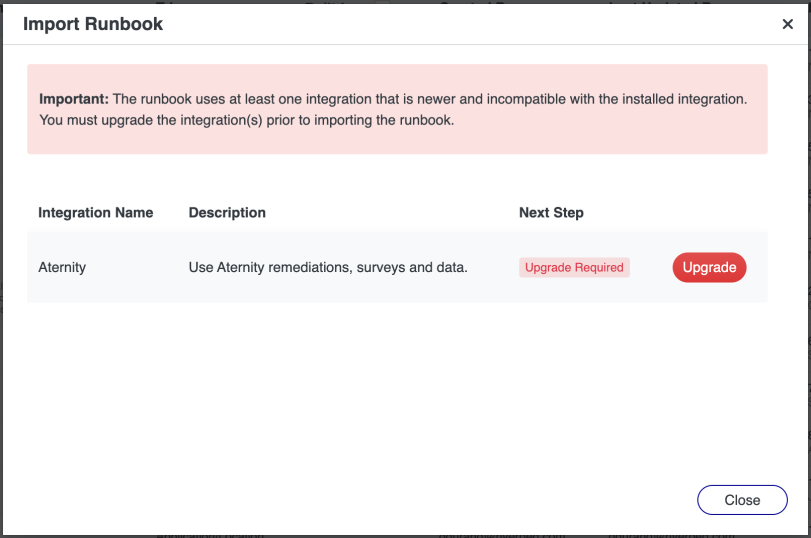Image resolution: width=811 pixels, height=538 pixels.
Task: Click the Upgrade Required badge
Action: click(574, 267)
